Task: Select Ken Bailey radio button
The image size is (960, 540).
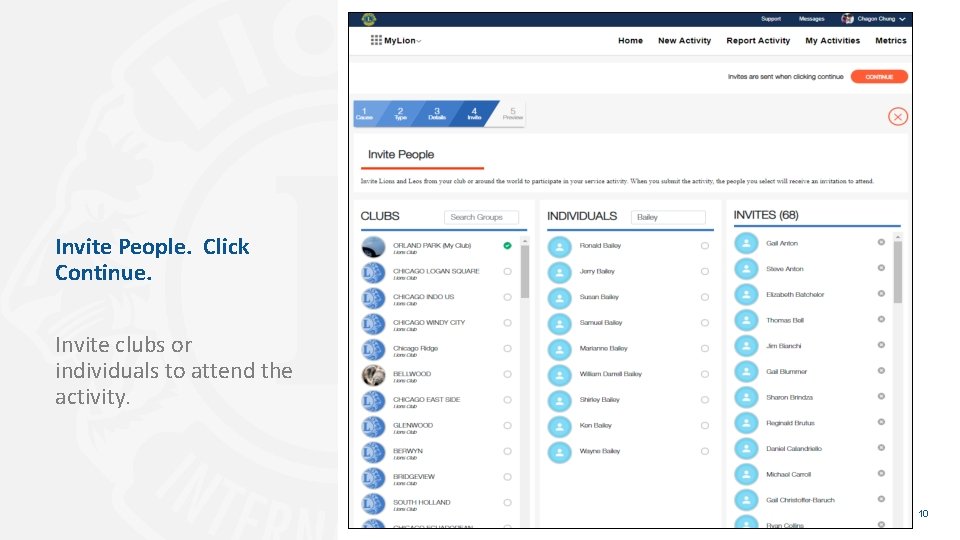Action: [705, 426]
